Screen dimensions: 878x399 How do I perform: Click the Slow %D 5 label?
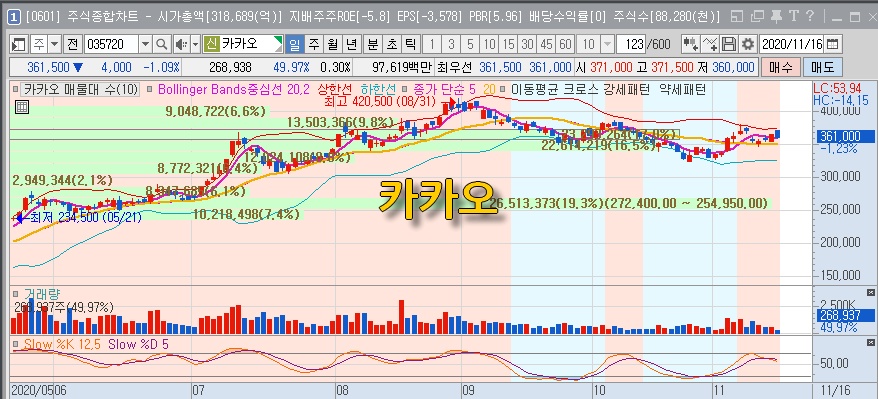click(138, 344)
